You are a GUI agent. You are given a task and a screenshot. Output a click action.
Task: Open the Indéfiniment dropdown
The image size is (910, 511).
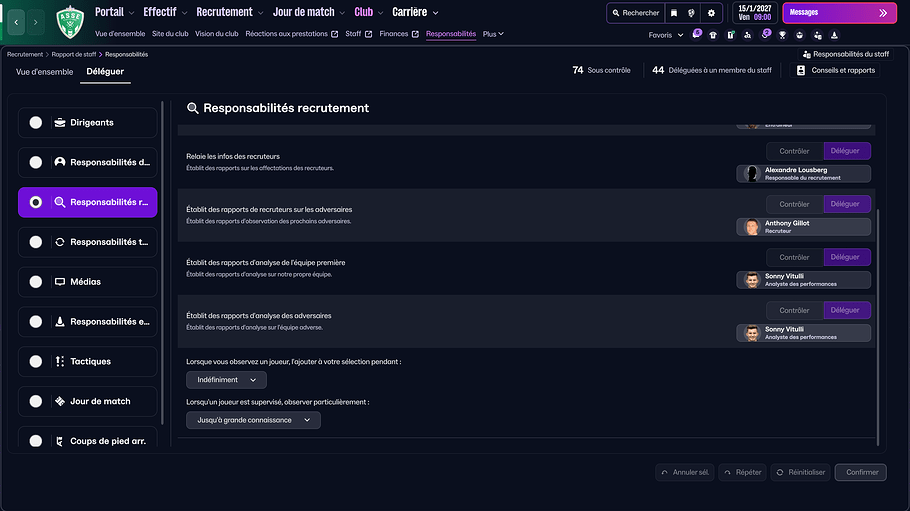pos(226,380)
